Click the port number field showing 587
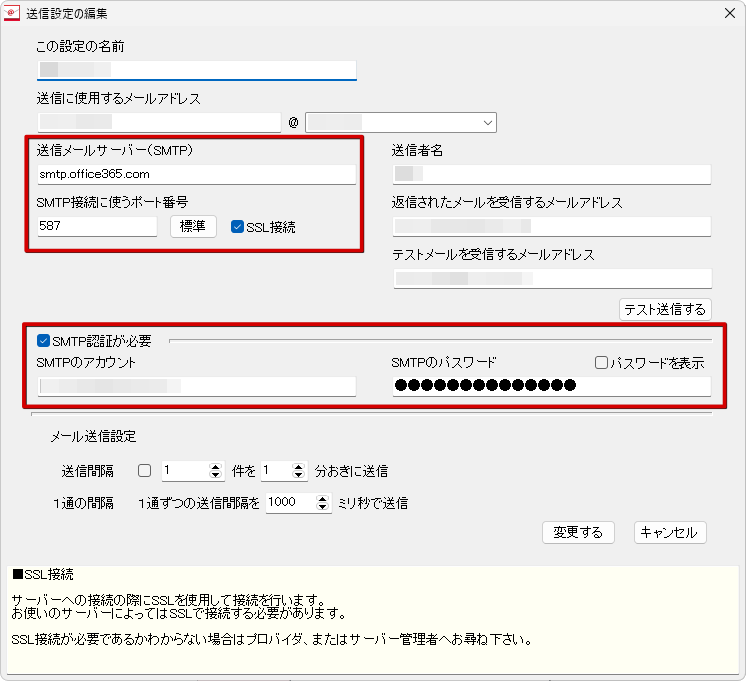This screenshot has height=681, width=746. [x=96, y=227]
